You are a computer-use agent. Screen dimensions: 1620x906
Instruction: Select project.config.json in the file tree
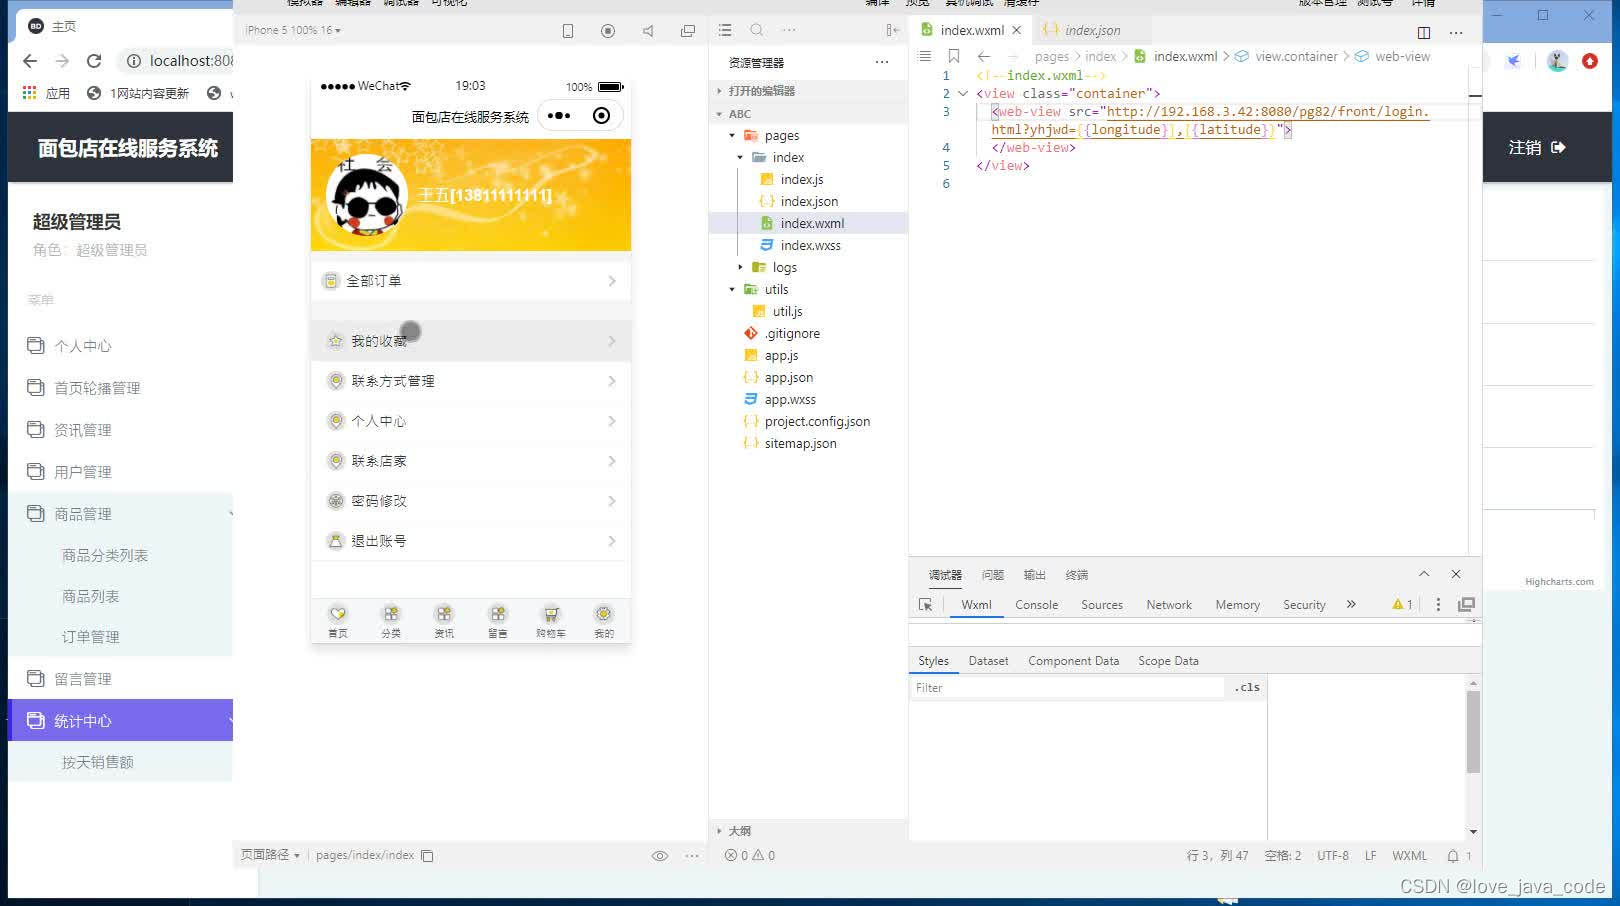tap(817, 422)
